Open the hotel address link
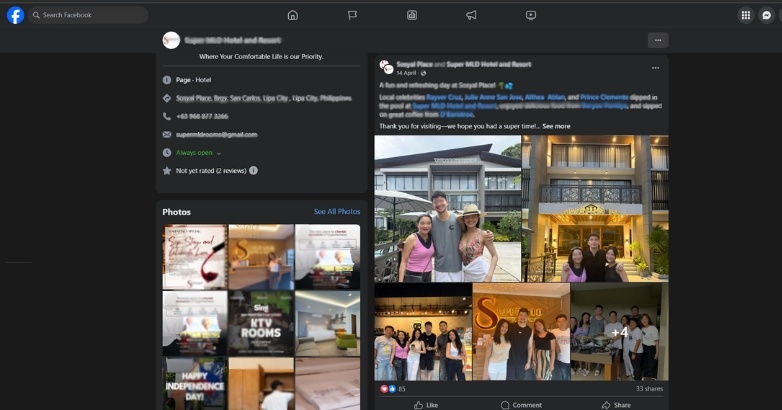Viewport: 782px width, 410px height. coord(263,98)
